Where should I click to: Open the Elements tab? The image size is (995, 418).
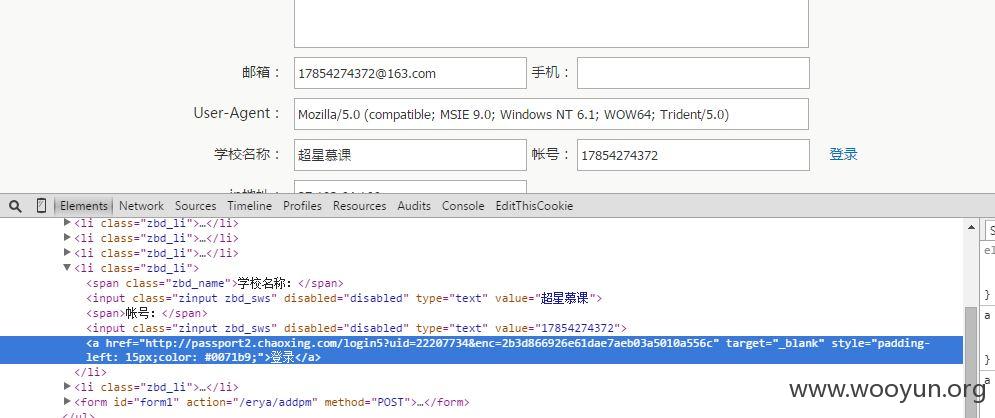(x=84, y=206)
